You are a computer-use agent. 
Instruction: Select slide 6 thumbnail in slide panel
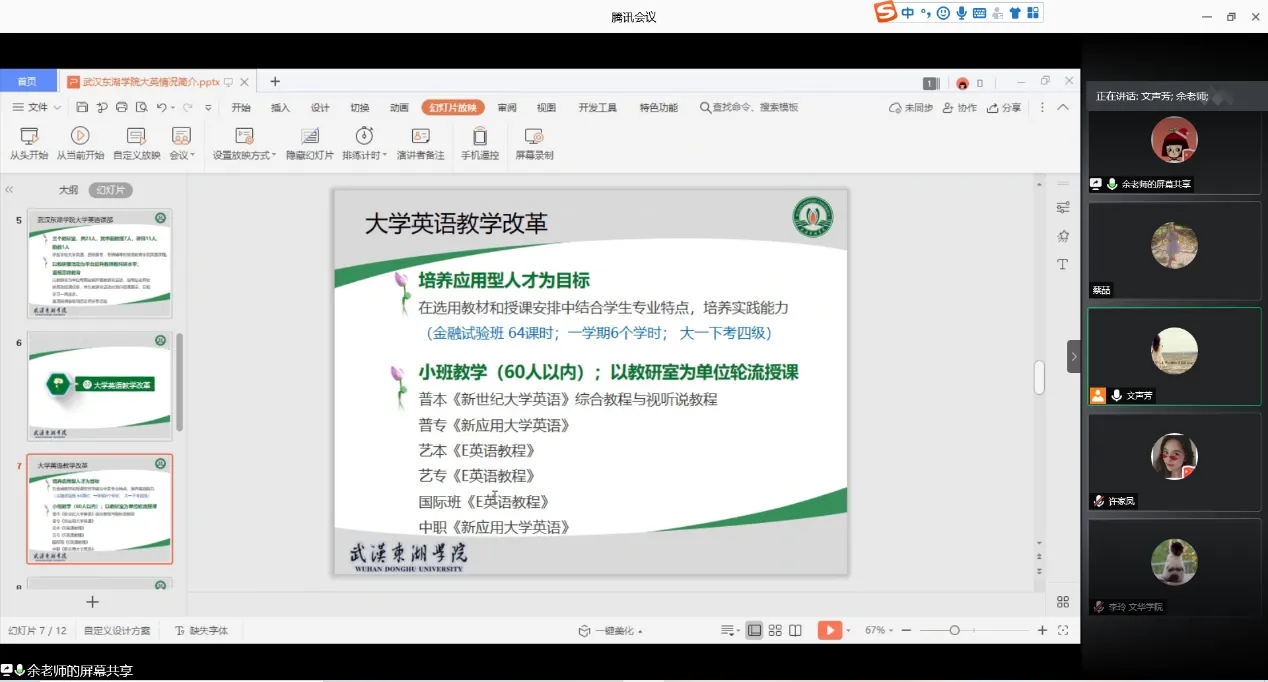point(99,386)
